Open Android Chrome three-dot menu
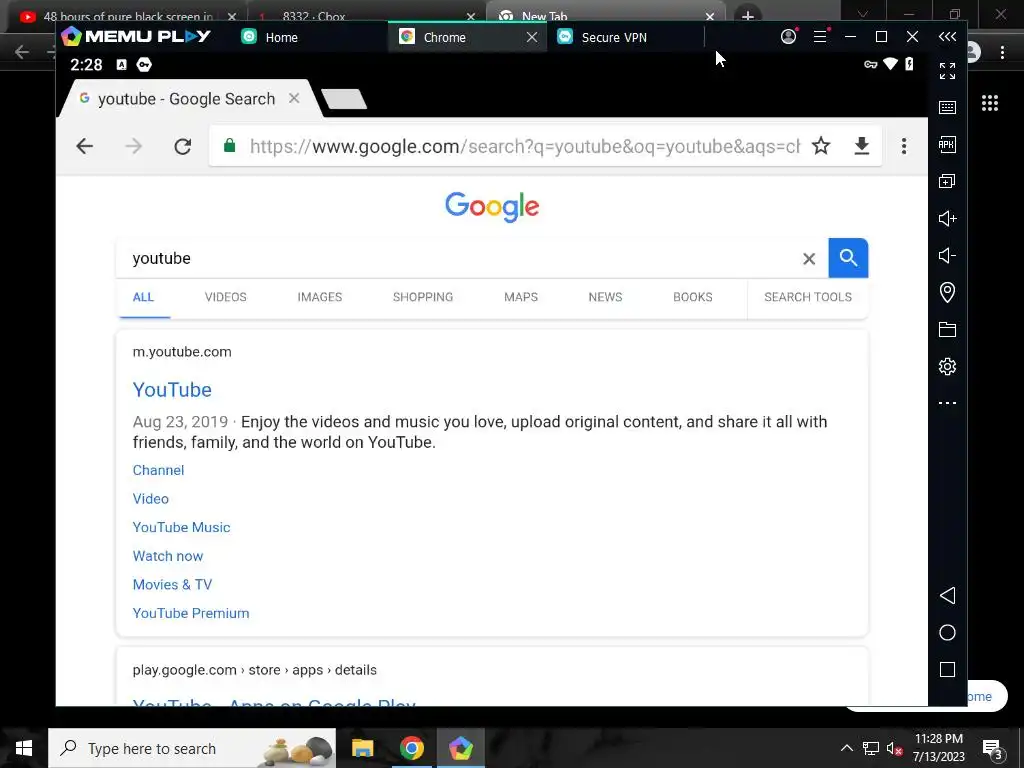Viewport: 1024px width, 768px height. (904, 146)
